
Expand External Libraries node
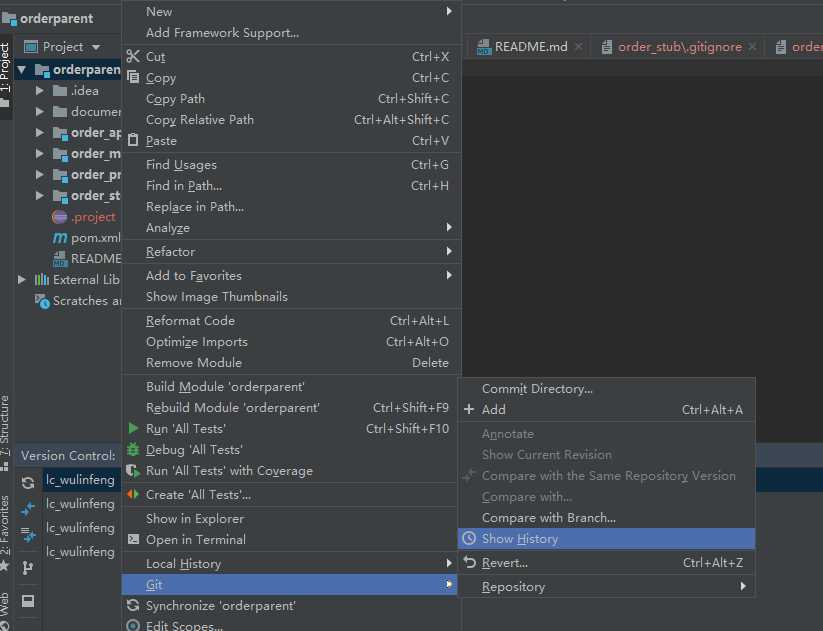pos(22,279)
